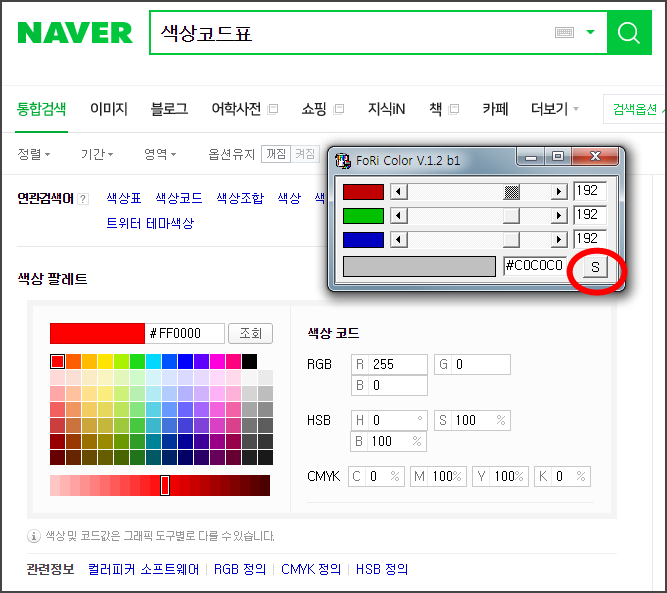
Task: Click the blue slider thumb in FoRi Color
Action: tap(511, 239)
